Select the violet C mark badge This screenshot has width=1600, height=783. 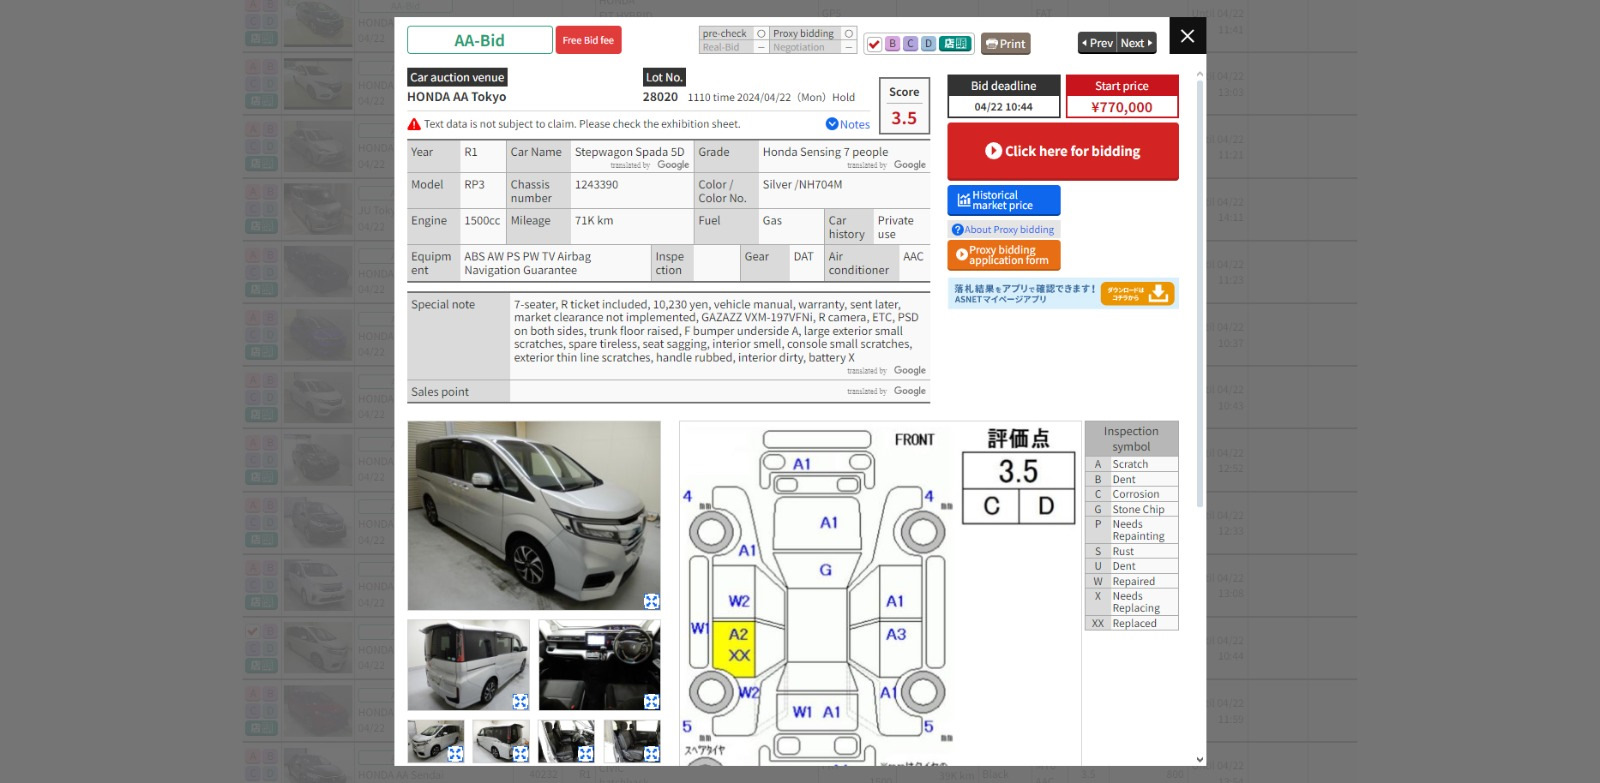pyautogui.click(x=910, y=44)
